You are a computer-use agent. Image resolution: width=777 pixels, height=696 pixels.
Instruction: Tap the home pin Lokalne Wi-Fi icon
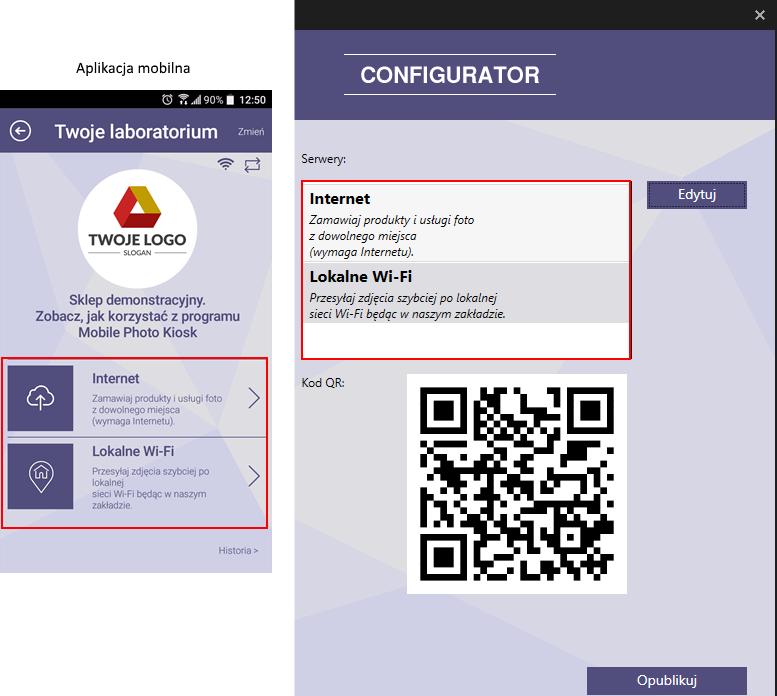[41, 476]
